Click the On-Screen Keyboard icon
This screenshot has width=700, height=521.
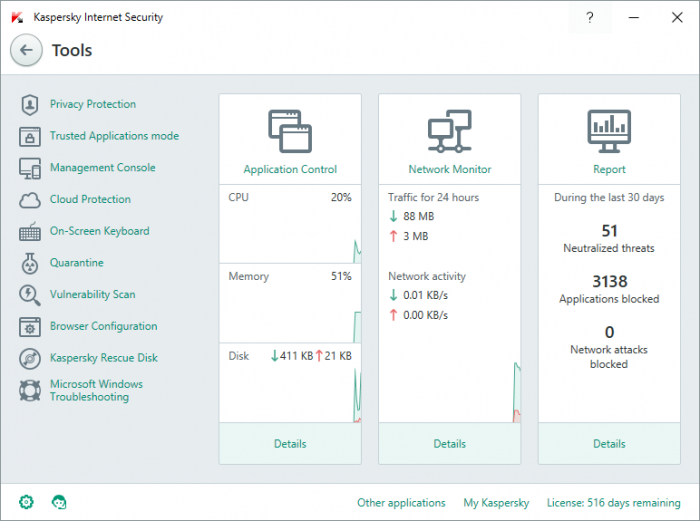pyautogui.click(x=30, y=231)
